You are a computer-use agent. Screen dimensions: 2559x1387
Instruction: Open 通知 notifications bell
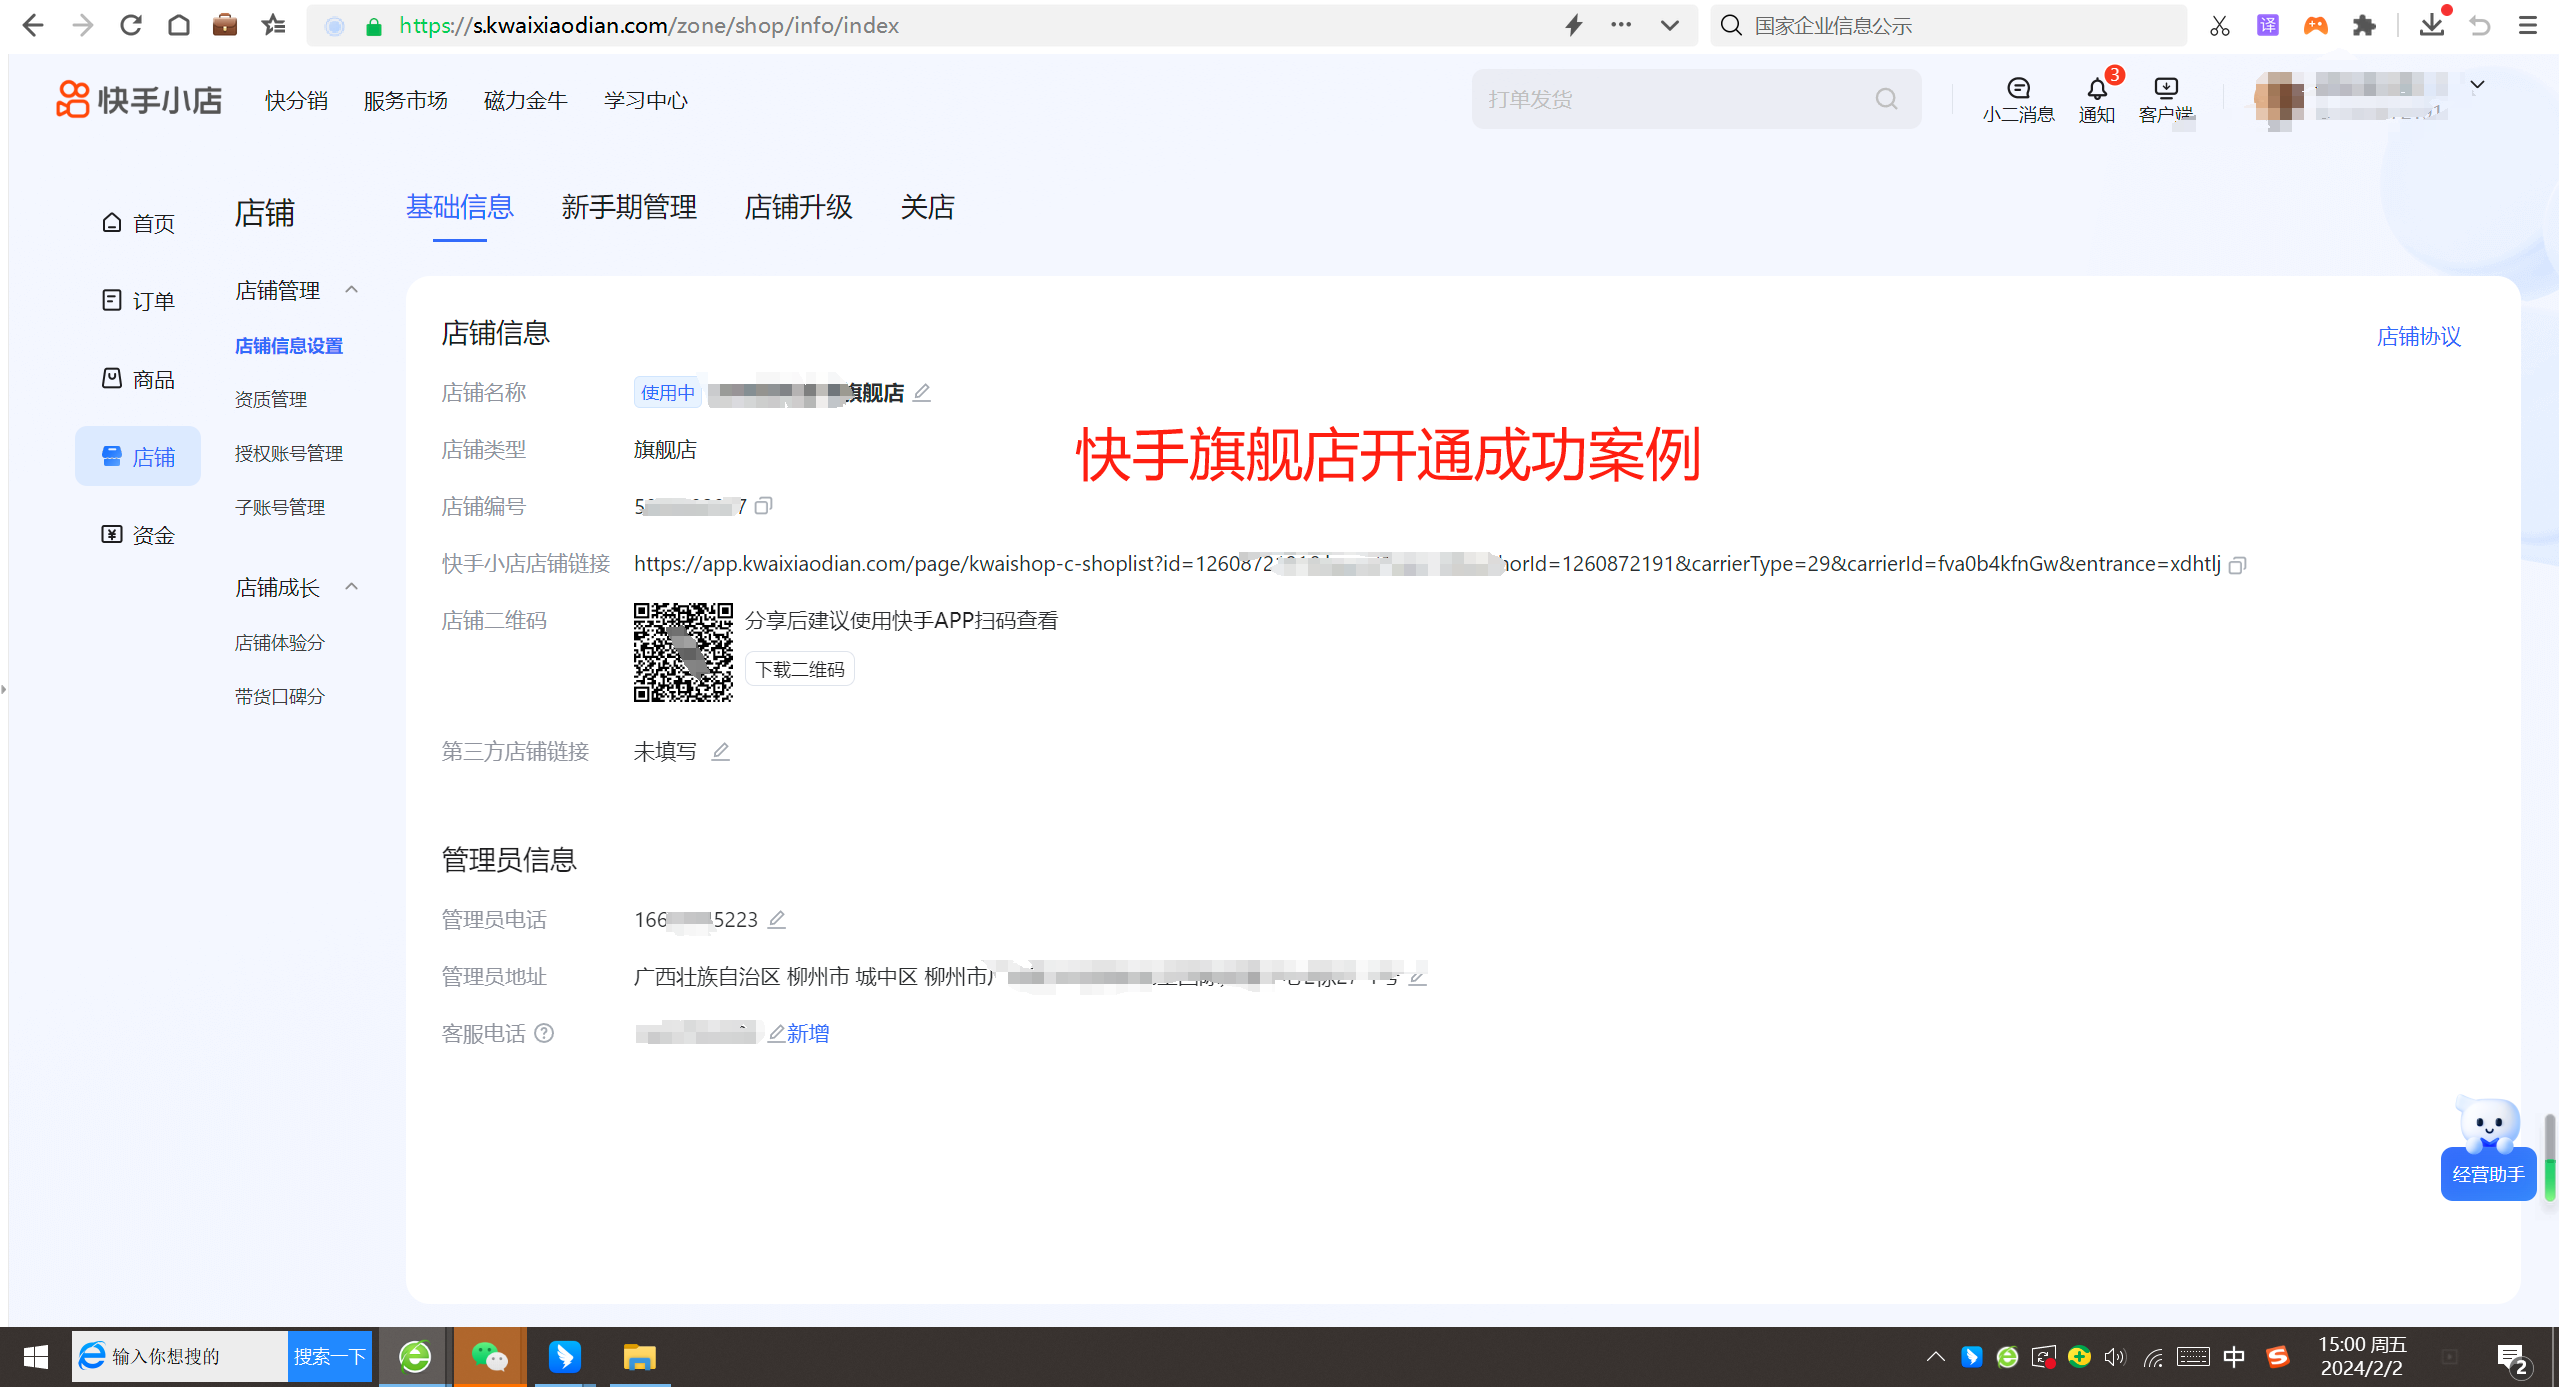click(2097, 100)
